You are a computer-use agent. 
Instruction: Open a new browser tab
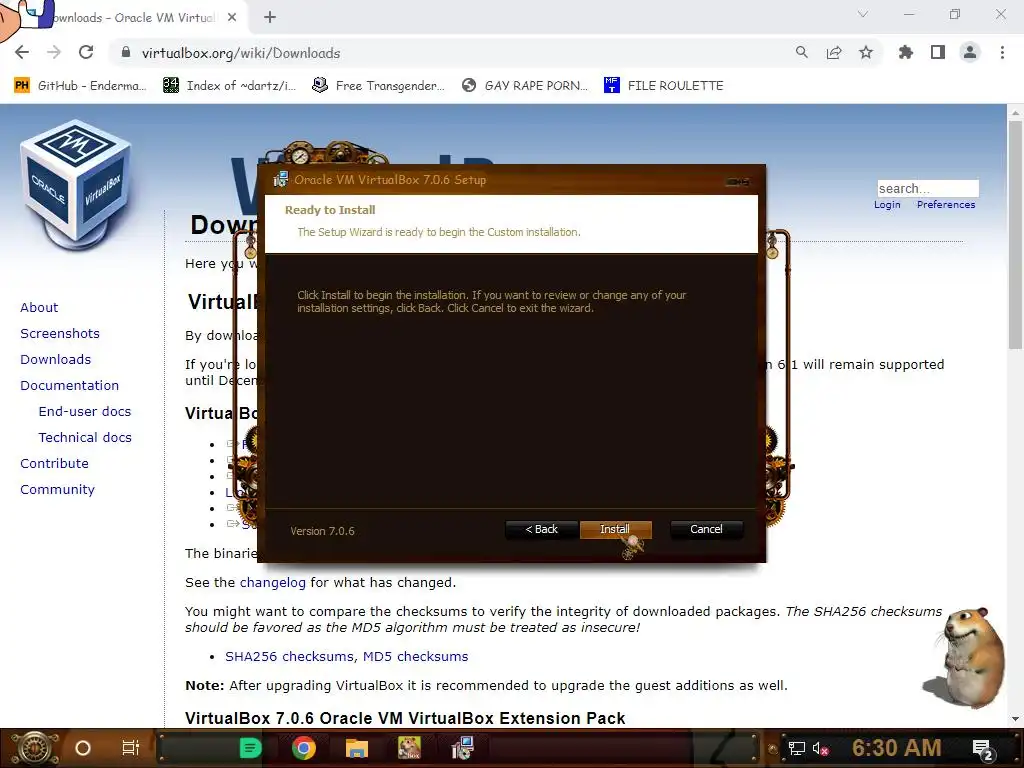click(270, 18)
